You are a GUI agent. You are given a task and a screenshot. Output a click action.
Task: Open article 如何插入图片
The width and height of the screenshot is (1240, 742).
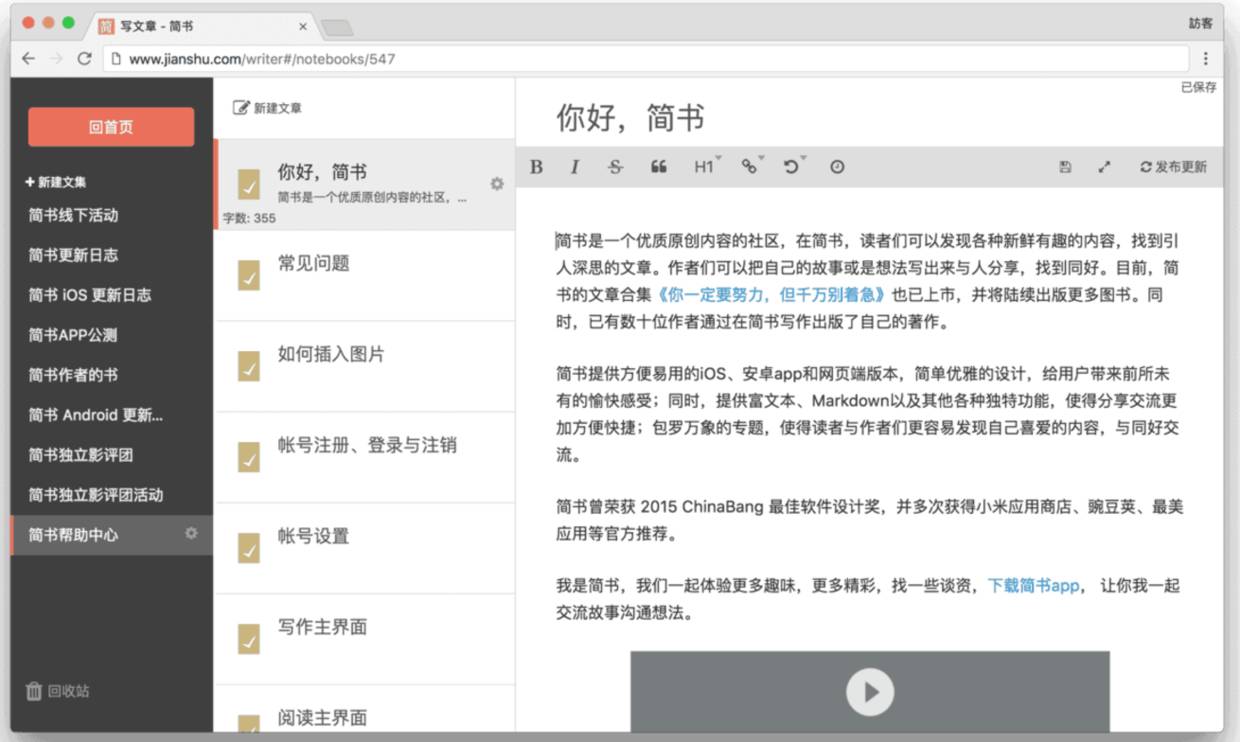[365, 366]
